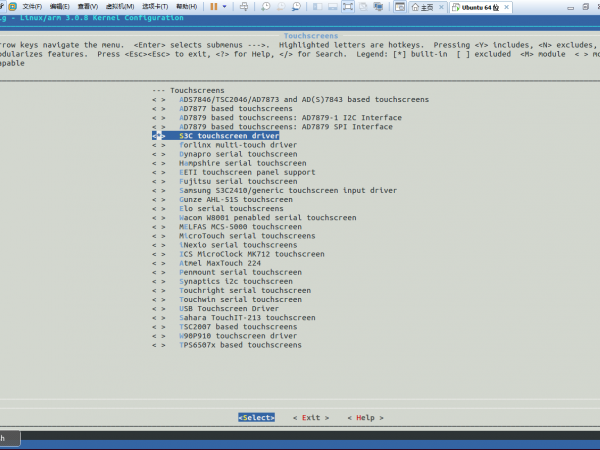Switch to the 主页 home tab
This screenshot has width=600, height=450.
point(426,6)
